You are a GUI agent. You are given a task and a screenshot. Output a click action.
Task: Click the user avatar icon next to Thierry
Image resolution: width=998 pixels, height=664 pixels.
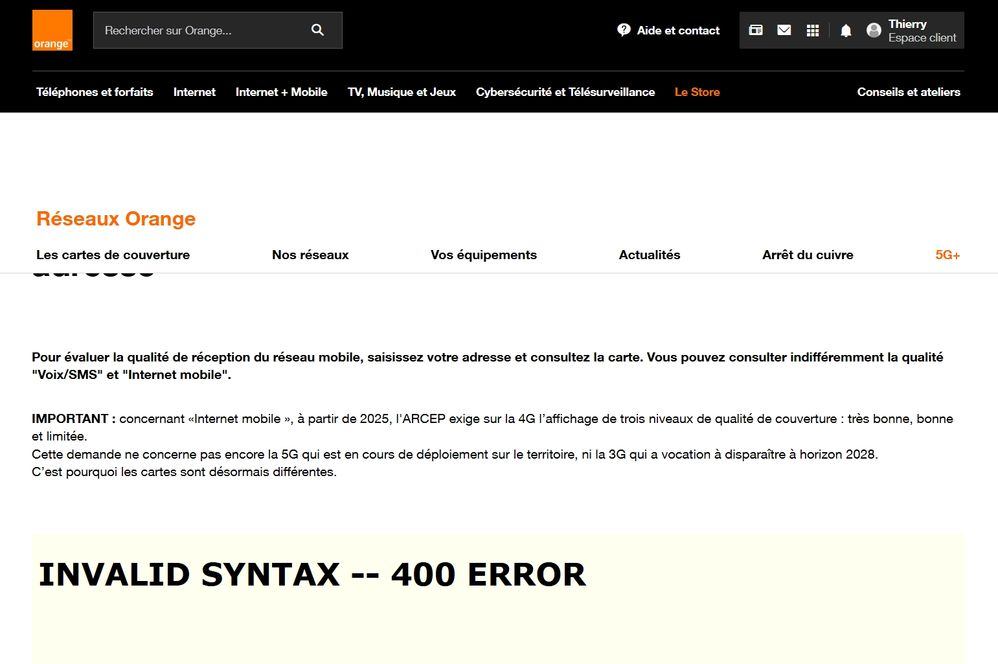click(x=874, y=30)
